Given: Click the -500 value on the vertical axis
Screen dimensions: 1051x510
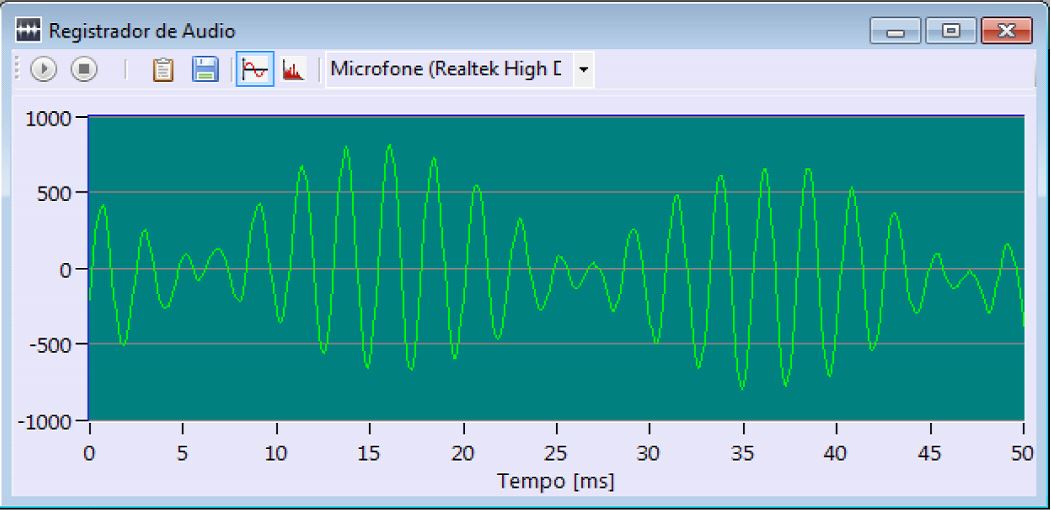Looking at the screenshot, I should [x=49, y=344].
